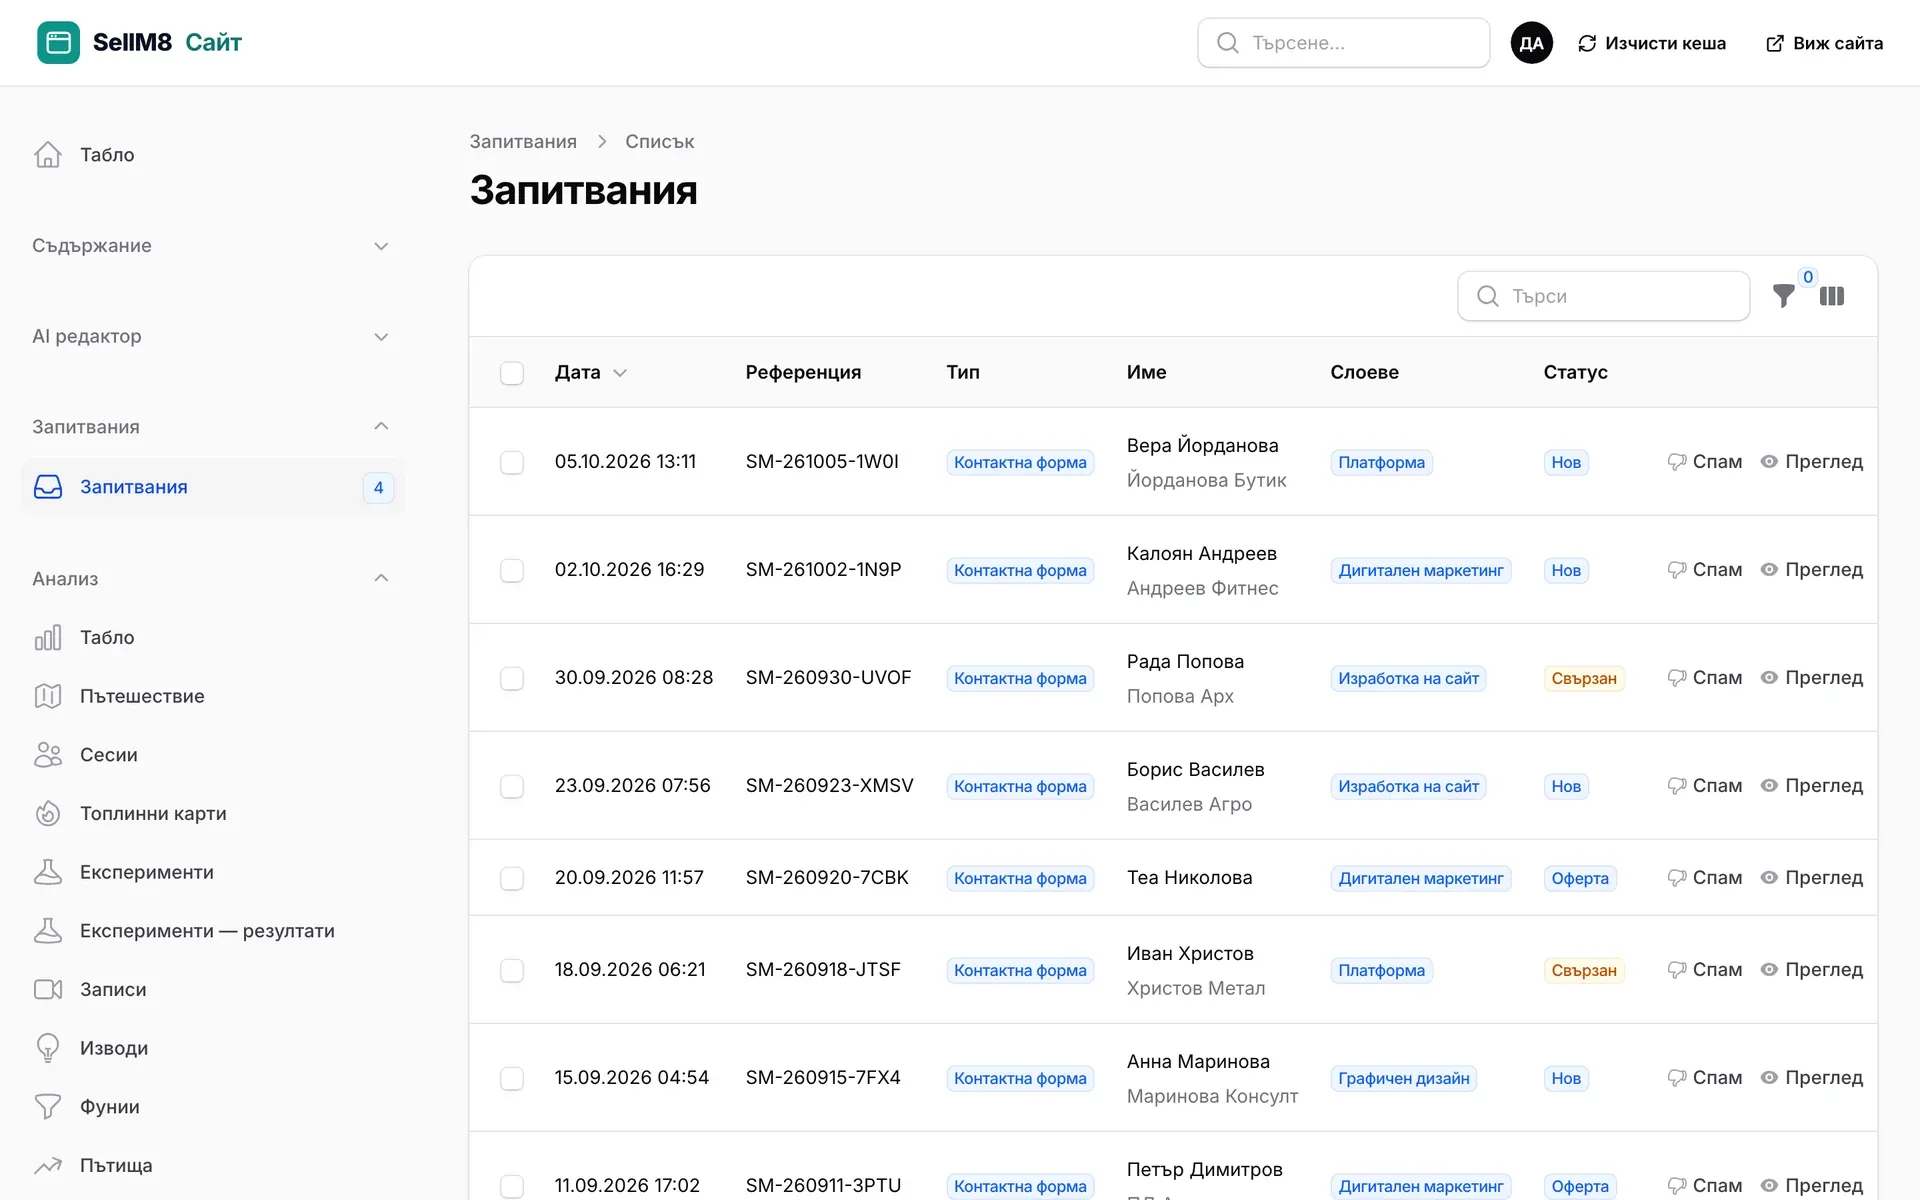Open Сесии users item
The image size is (1920, 1200).
click(x=211, y=755)
